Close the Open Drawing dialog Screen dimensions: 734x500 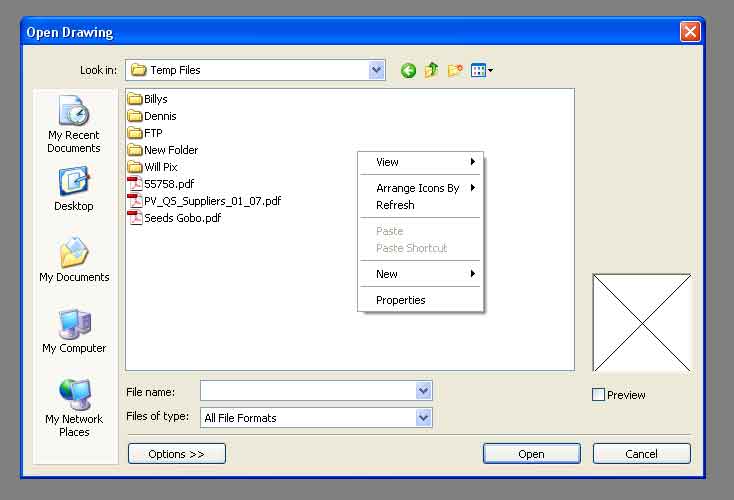tap(690, 32)
